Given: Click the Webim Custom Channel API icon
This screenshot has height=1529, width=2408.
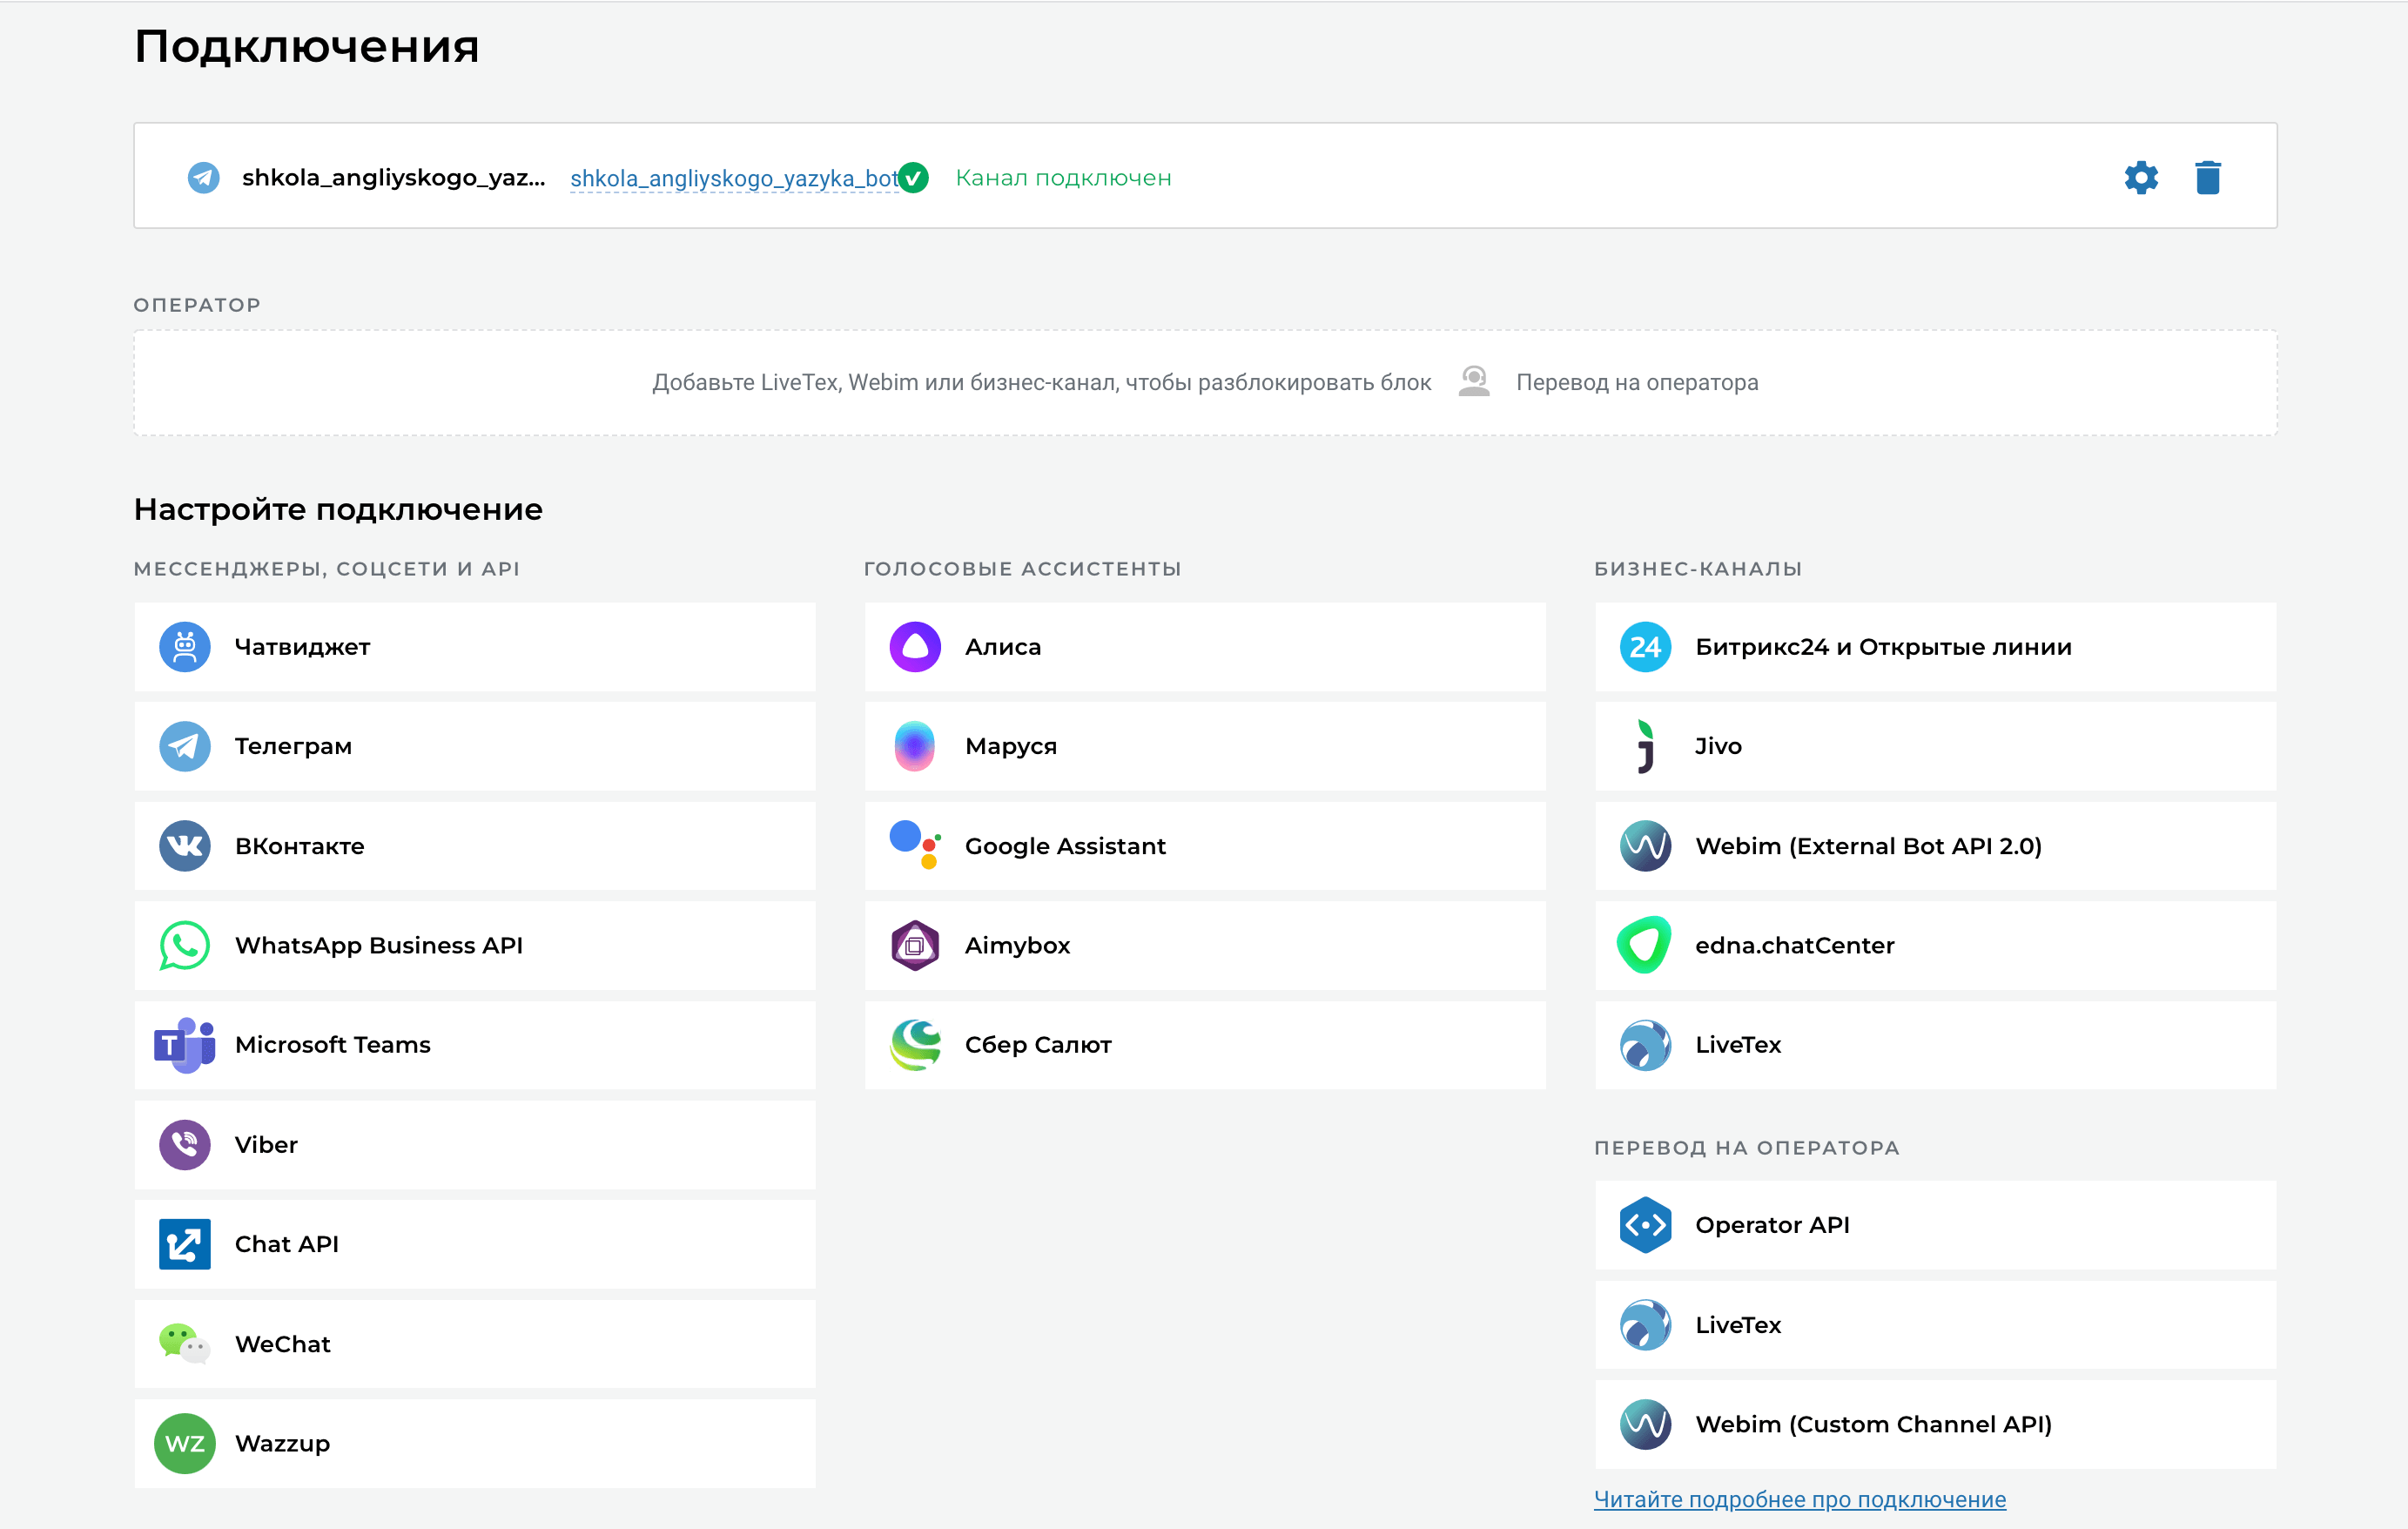Looking at the screenshot, I should coord(1645,1424).
